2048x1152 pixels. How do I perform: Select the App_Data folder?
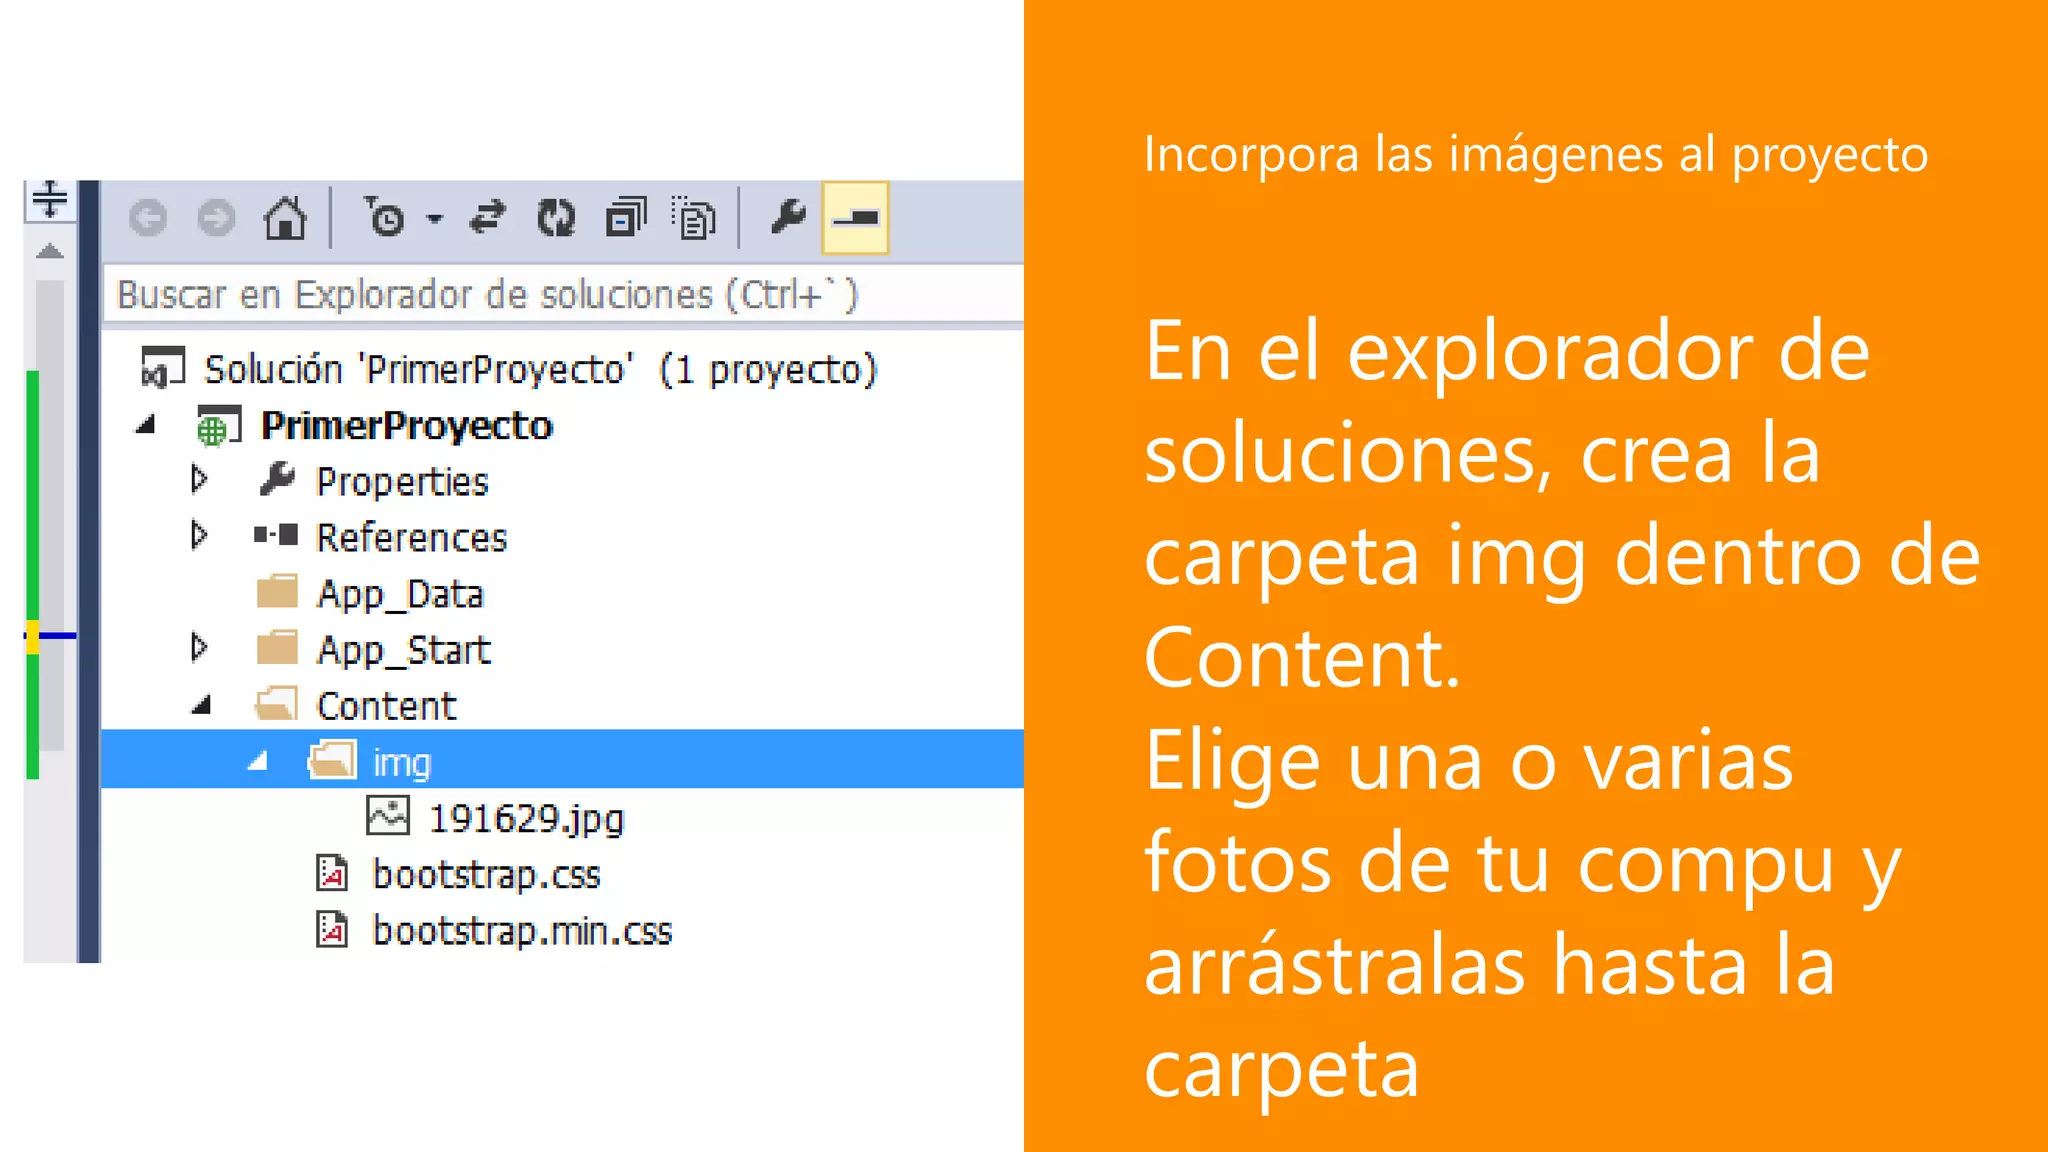coord(400,594)
